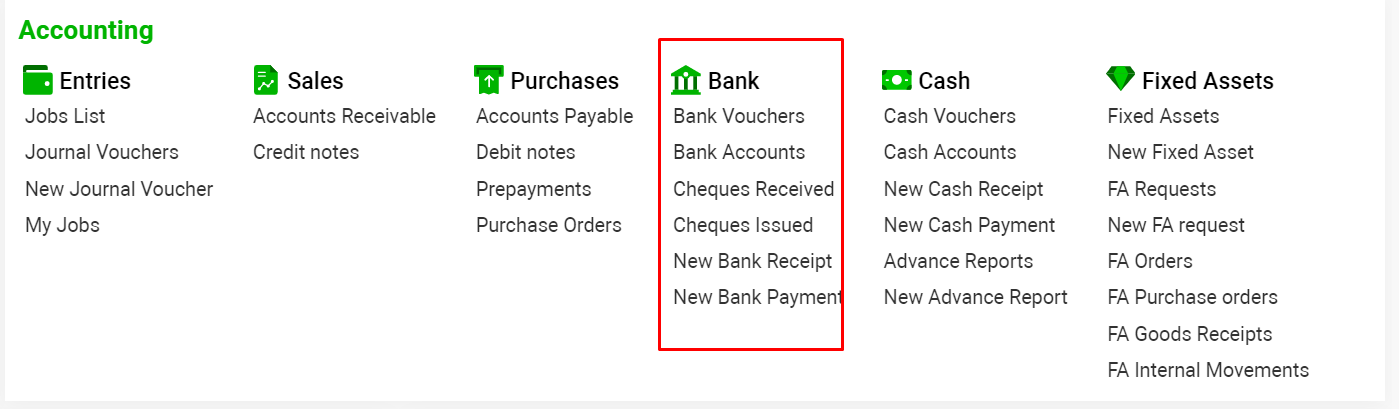Click the Fixed Assets diamond icon
Screen dimensions: 1399x409
click(x=1121, y=79)
